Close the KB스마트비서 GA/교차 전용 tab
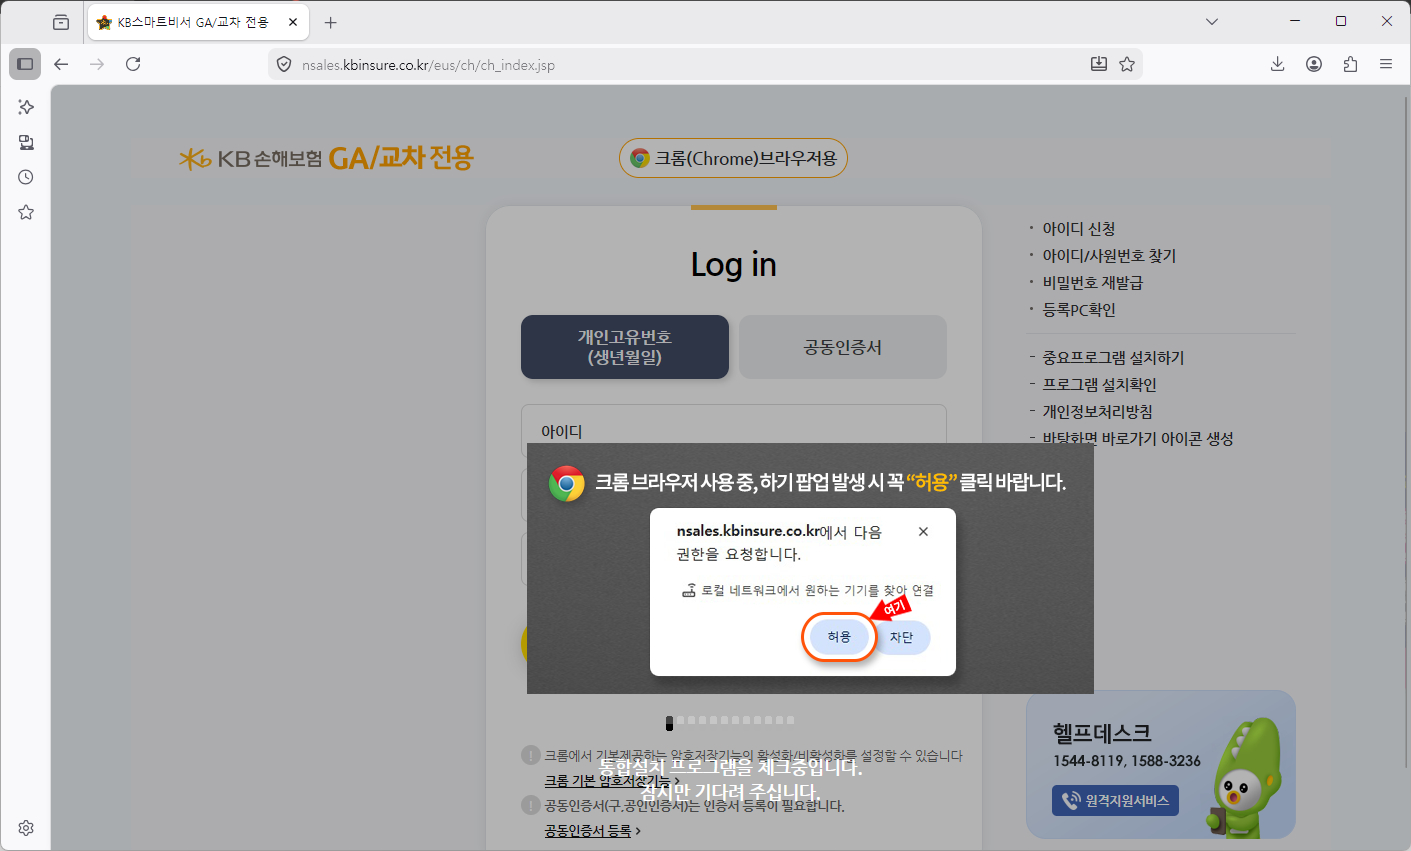The image size is (1411, 851). 293,22
